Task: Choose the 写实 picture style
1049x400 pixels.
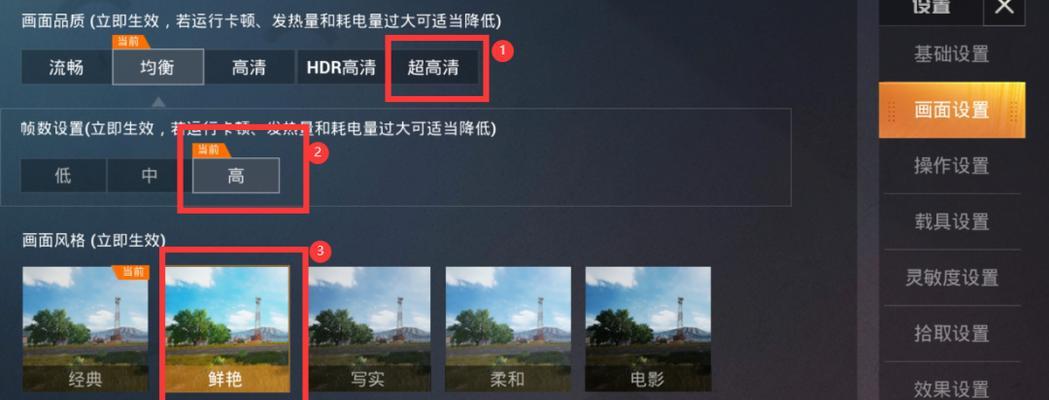Action: (368, 329)
